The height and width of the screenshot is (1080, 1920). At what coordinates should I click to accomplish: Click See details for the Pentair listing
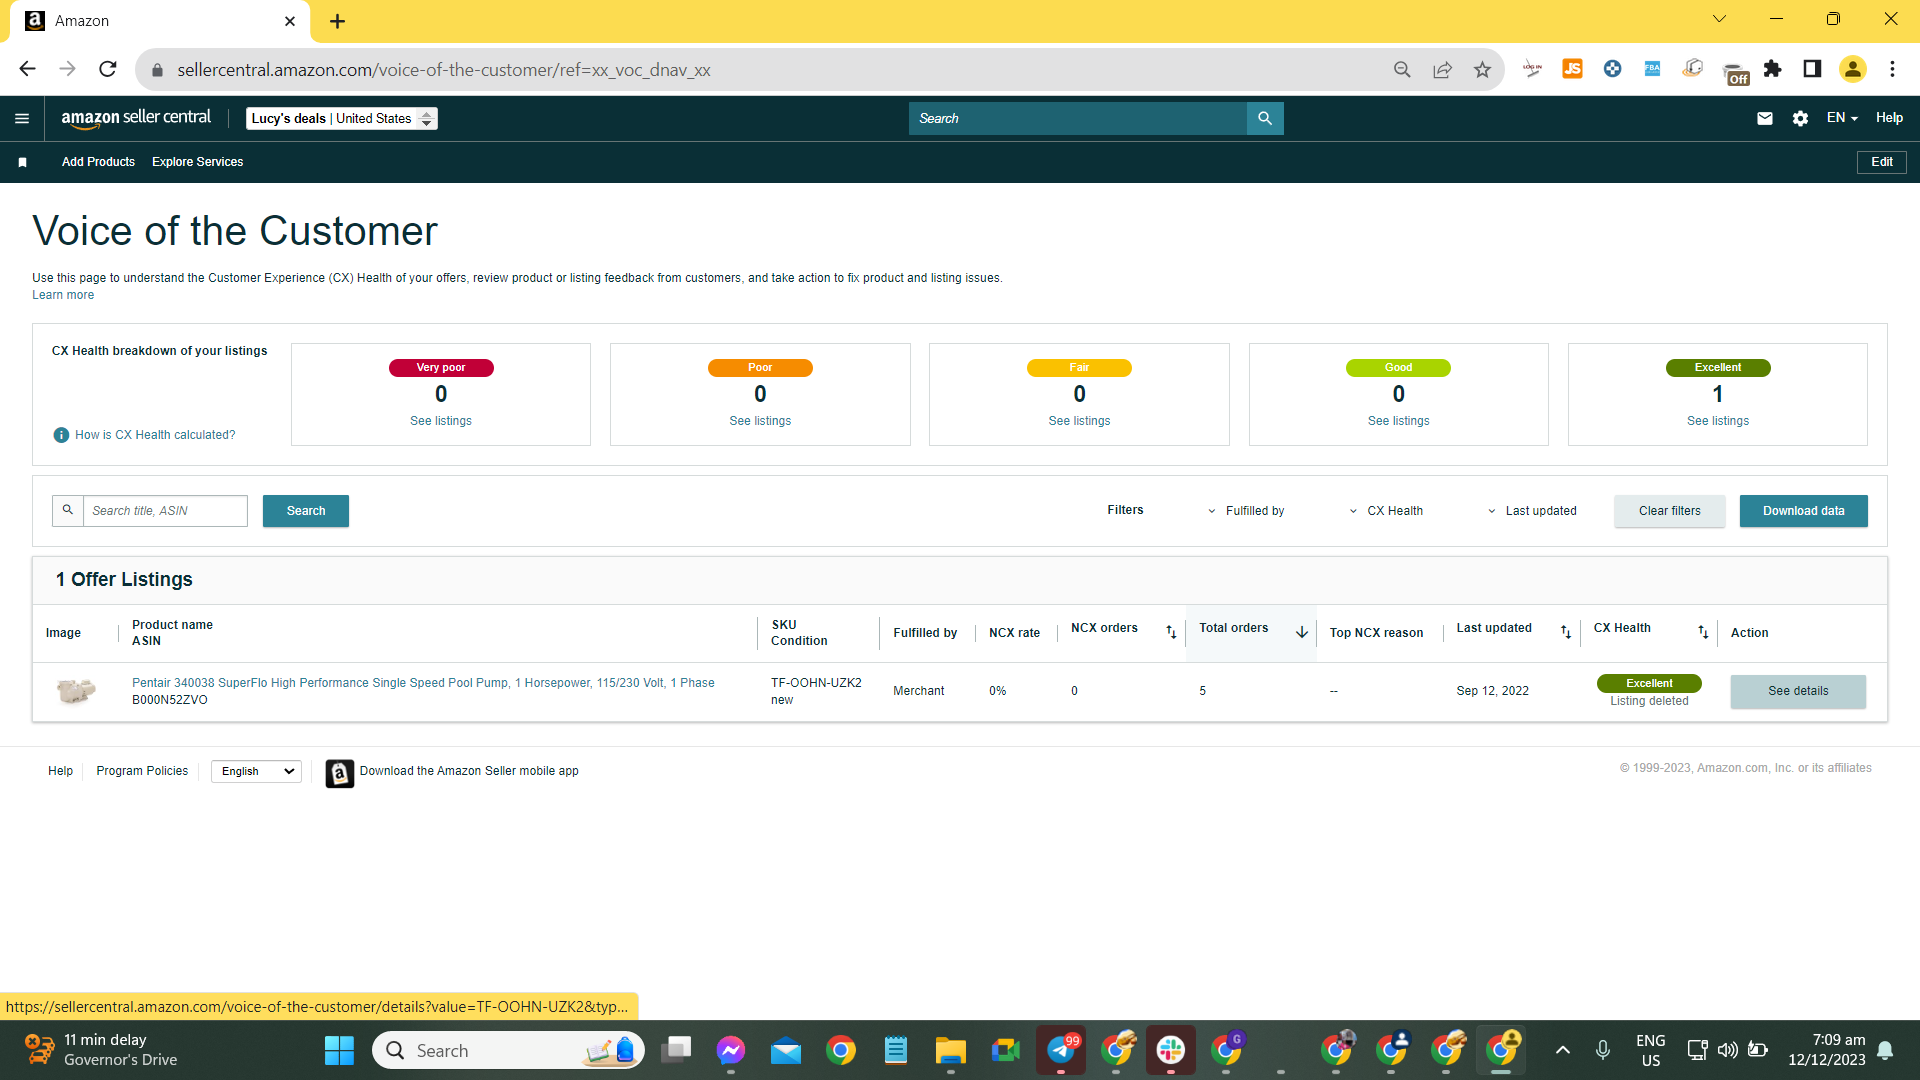pyautogui.click(x=1798, y=691)
